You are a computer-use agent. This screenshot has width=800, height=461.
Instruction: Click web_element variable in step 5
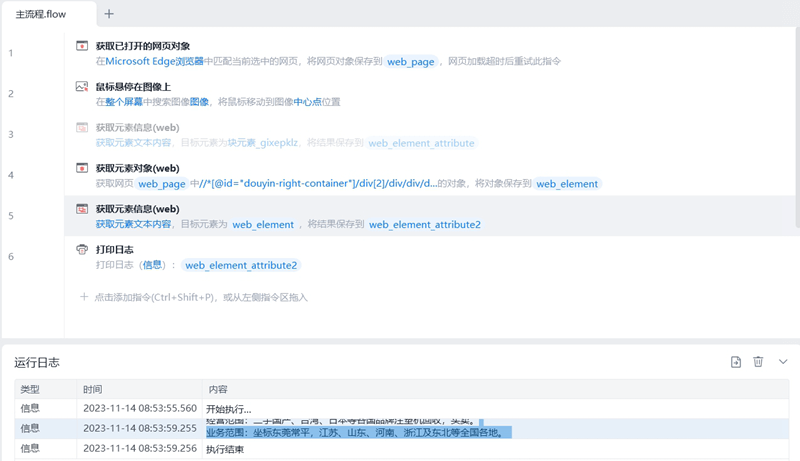(x=263, y=225)
